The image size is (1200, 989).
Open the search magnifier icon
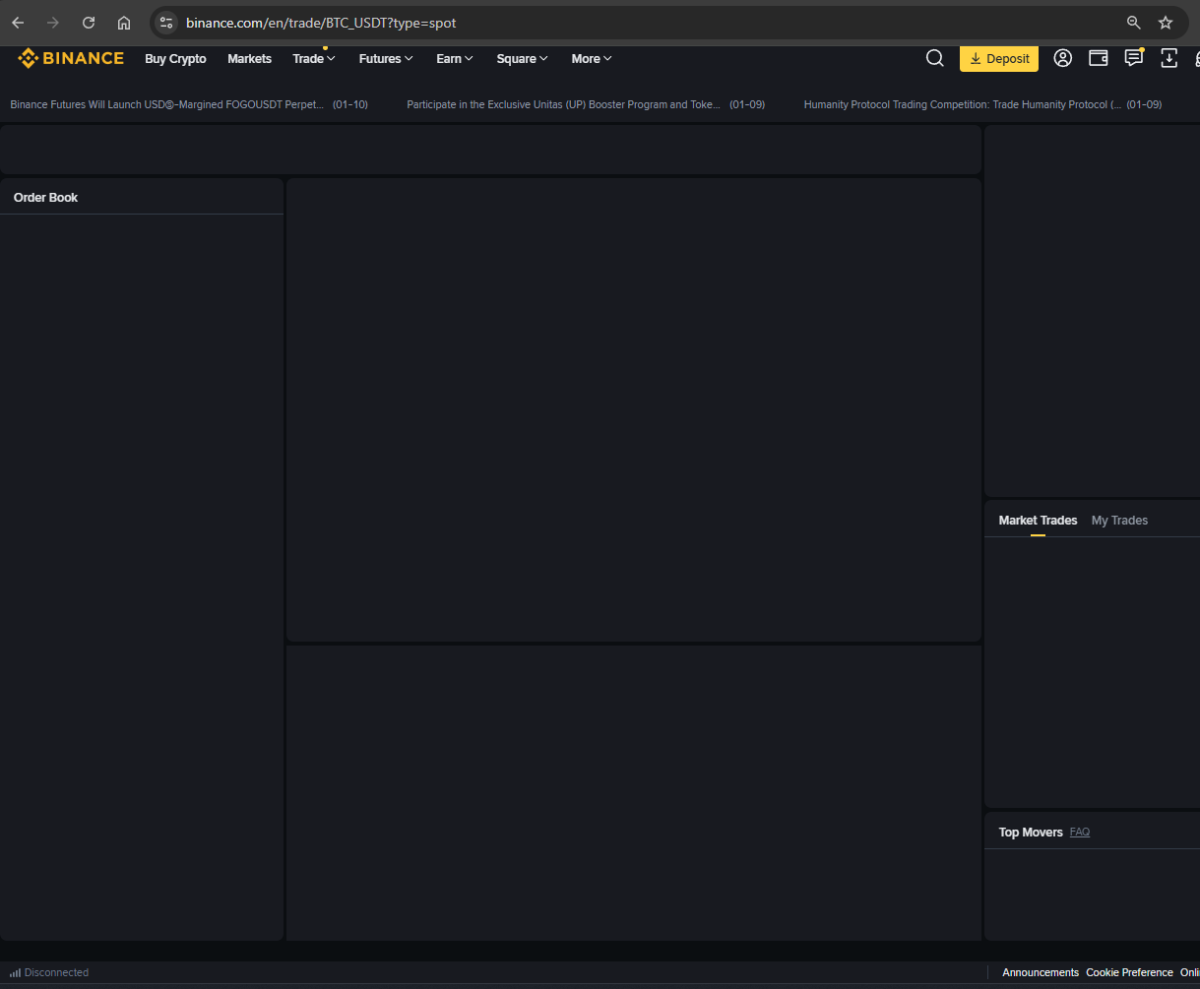pos(934,59)
